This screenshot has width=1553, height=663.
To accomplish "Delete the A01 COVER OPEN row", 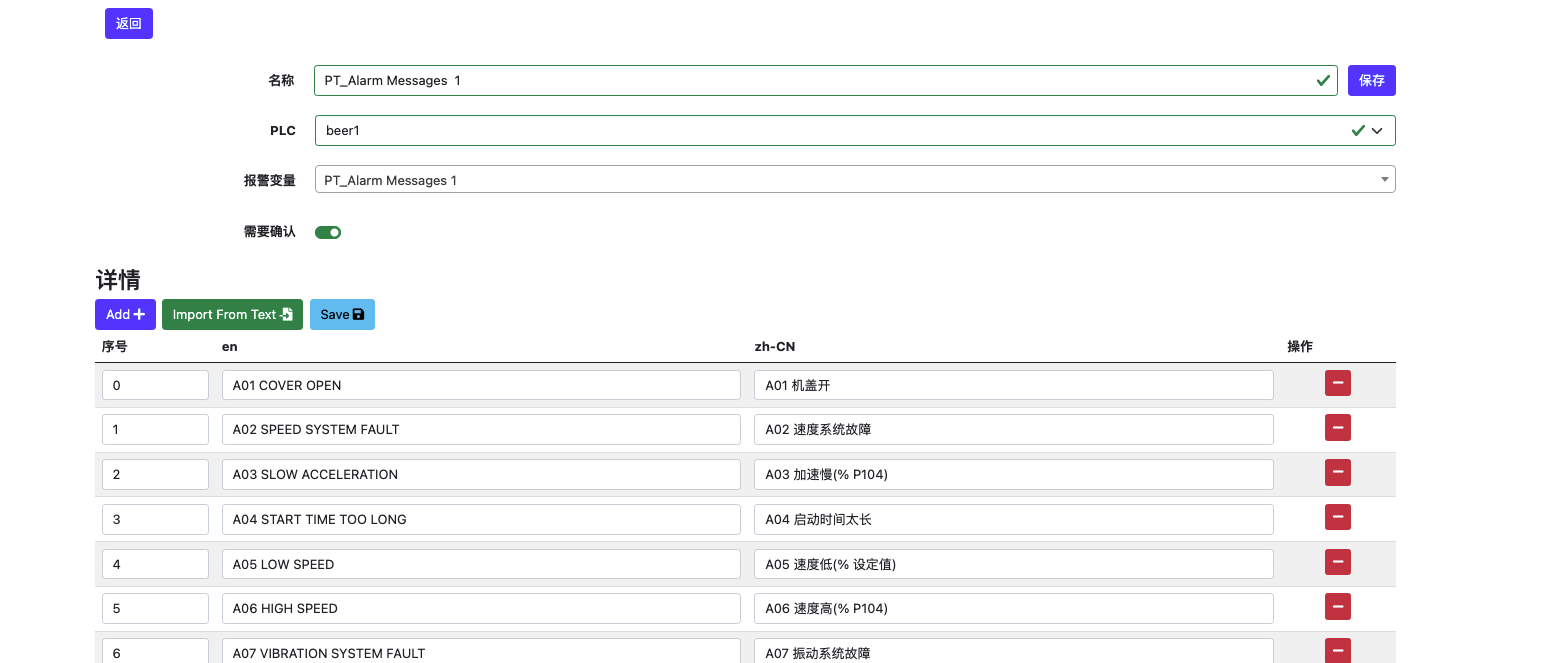I will coord(1337,383).
